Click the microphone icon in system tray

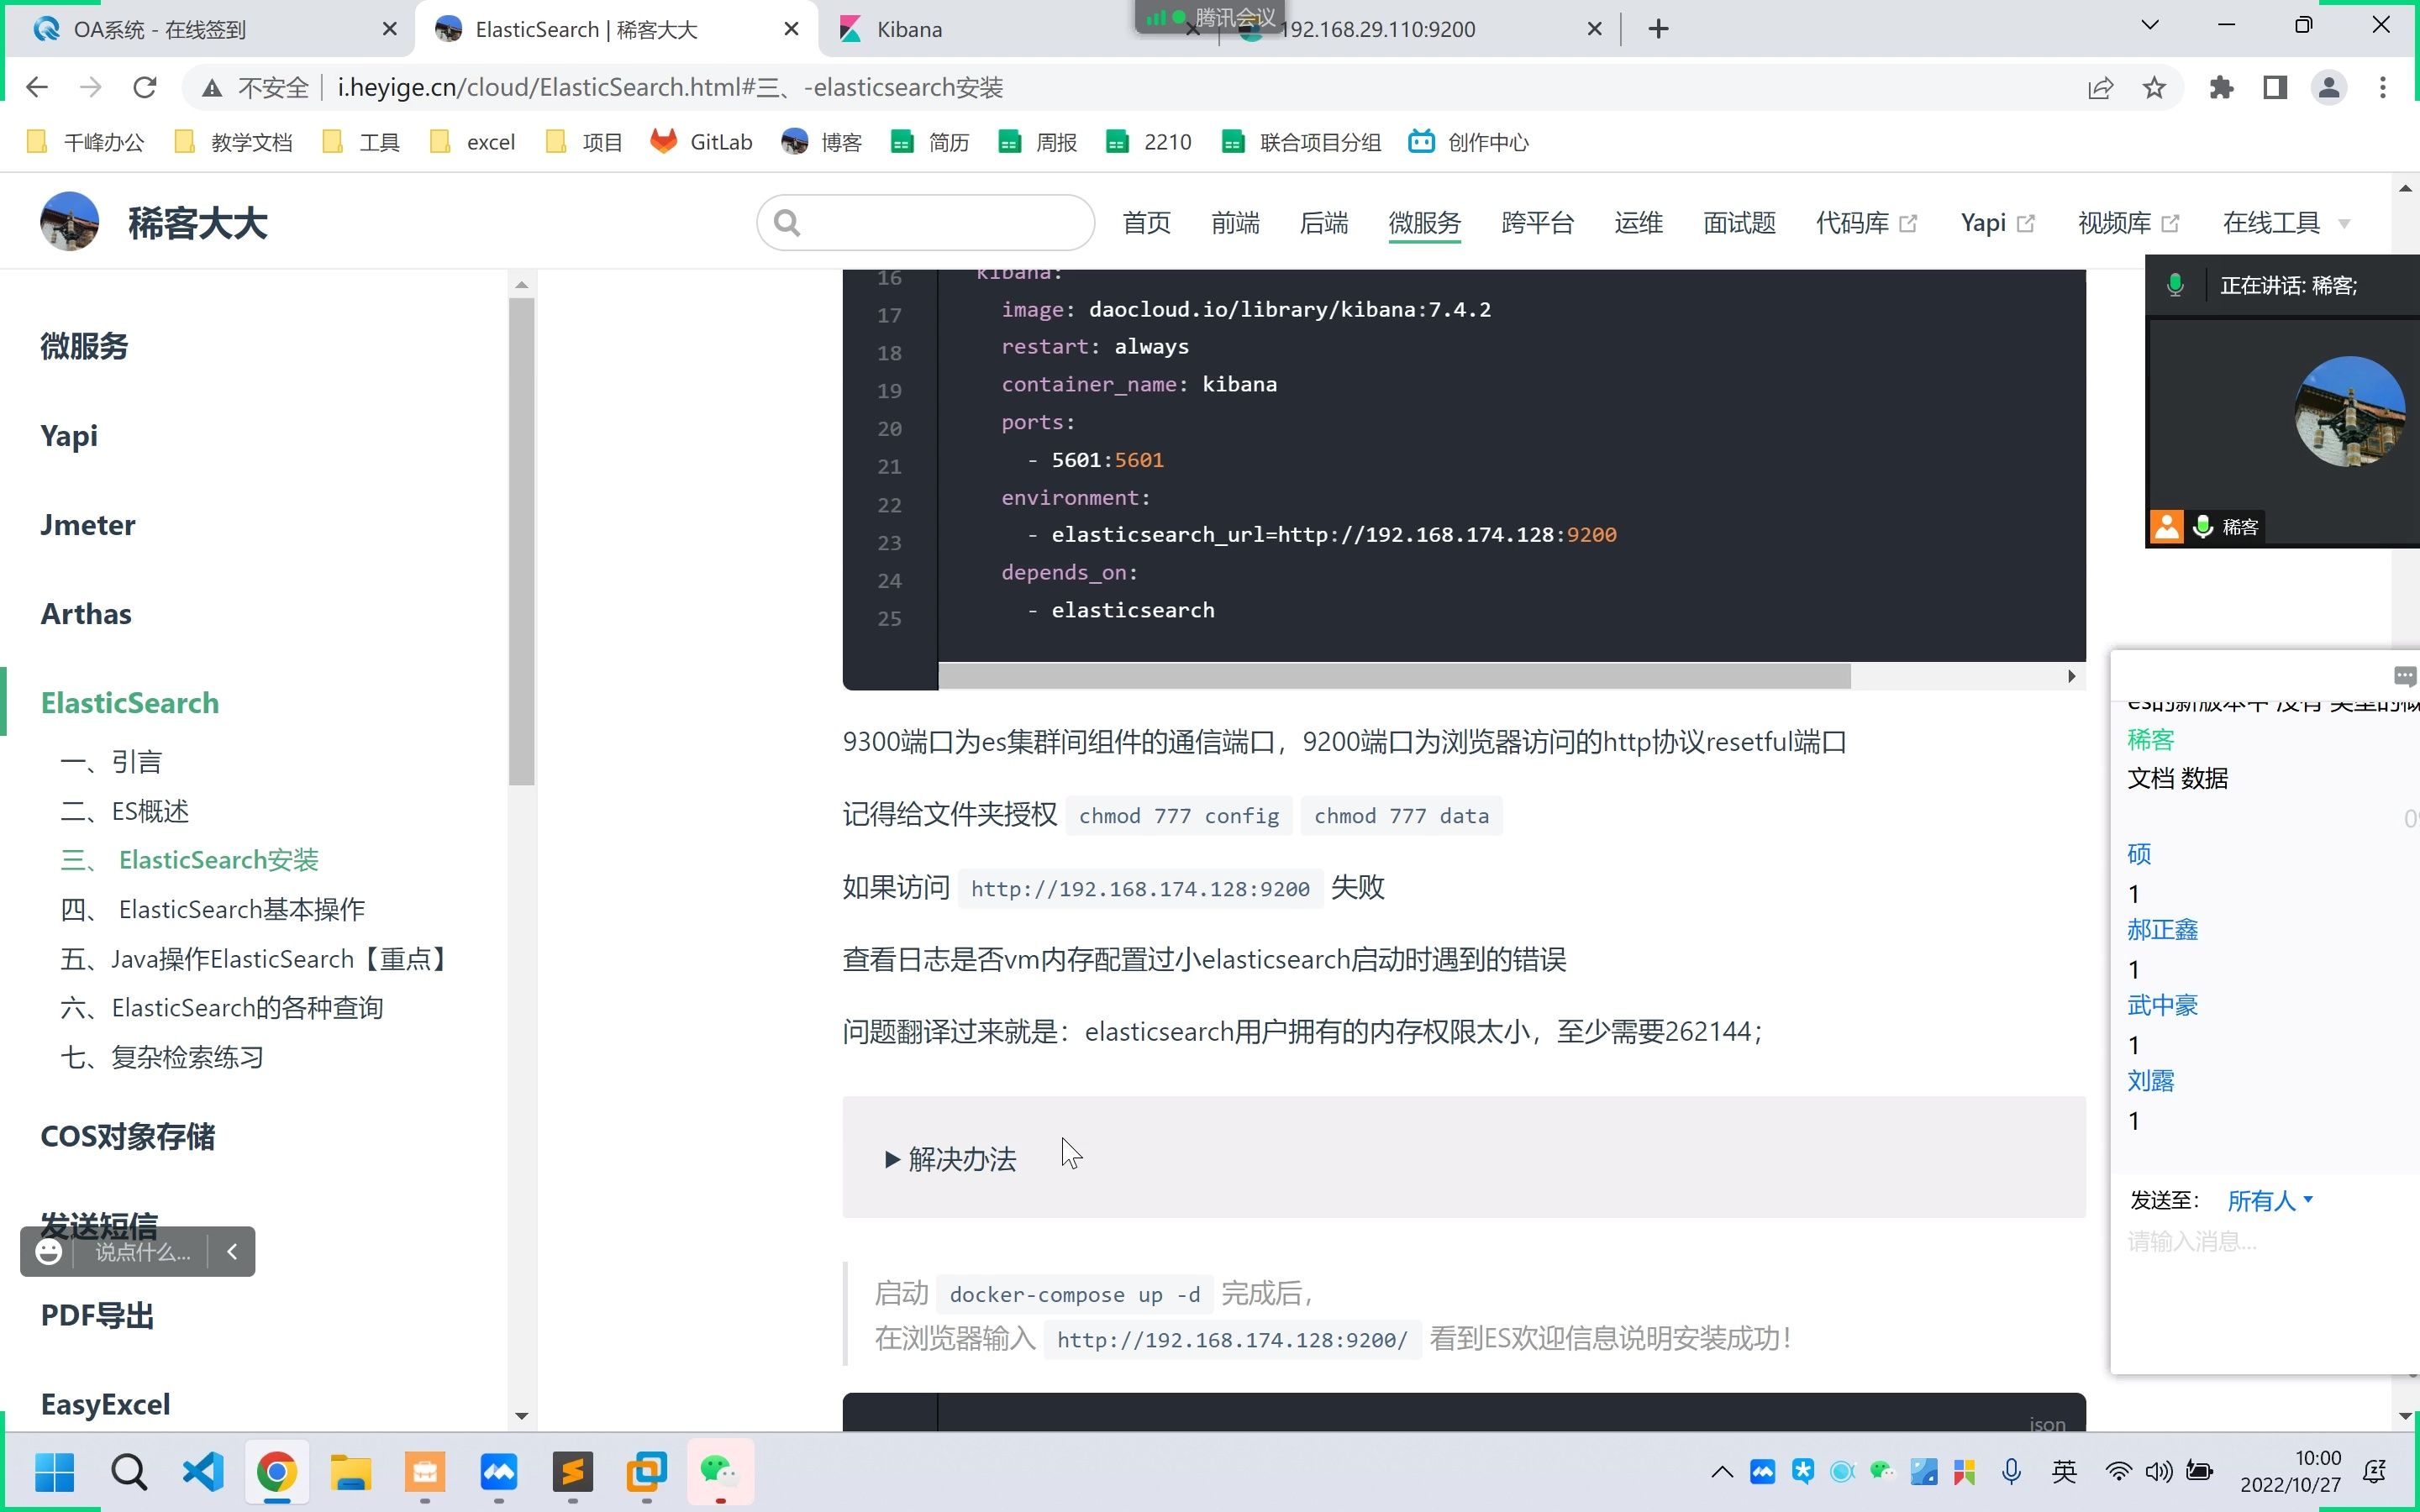(x=2011, y=1471)
